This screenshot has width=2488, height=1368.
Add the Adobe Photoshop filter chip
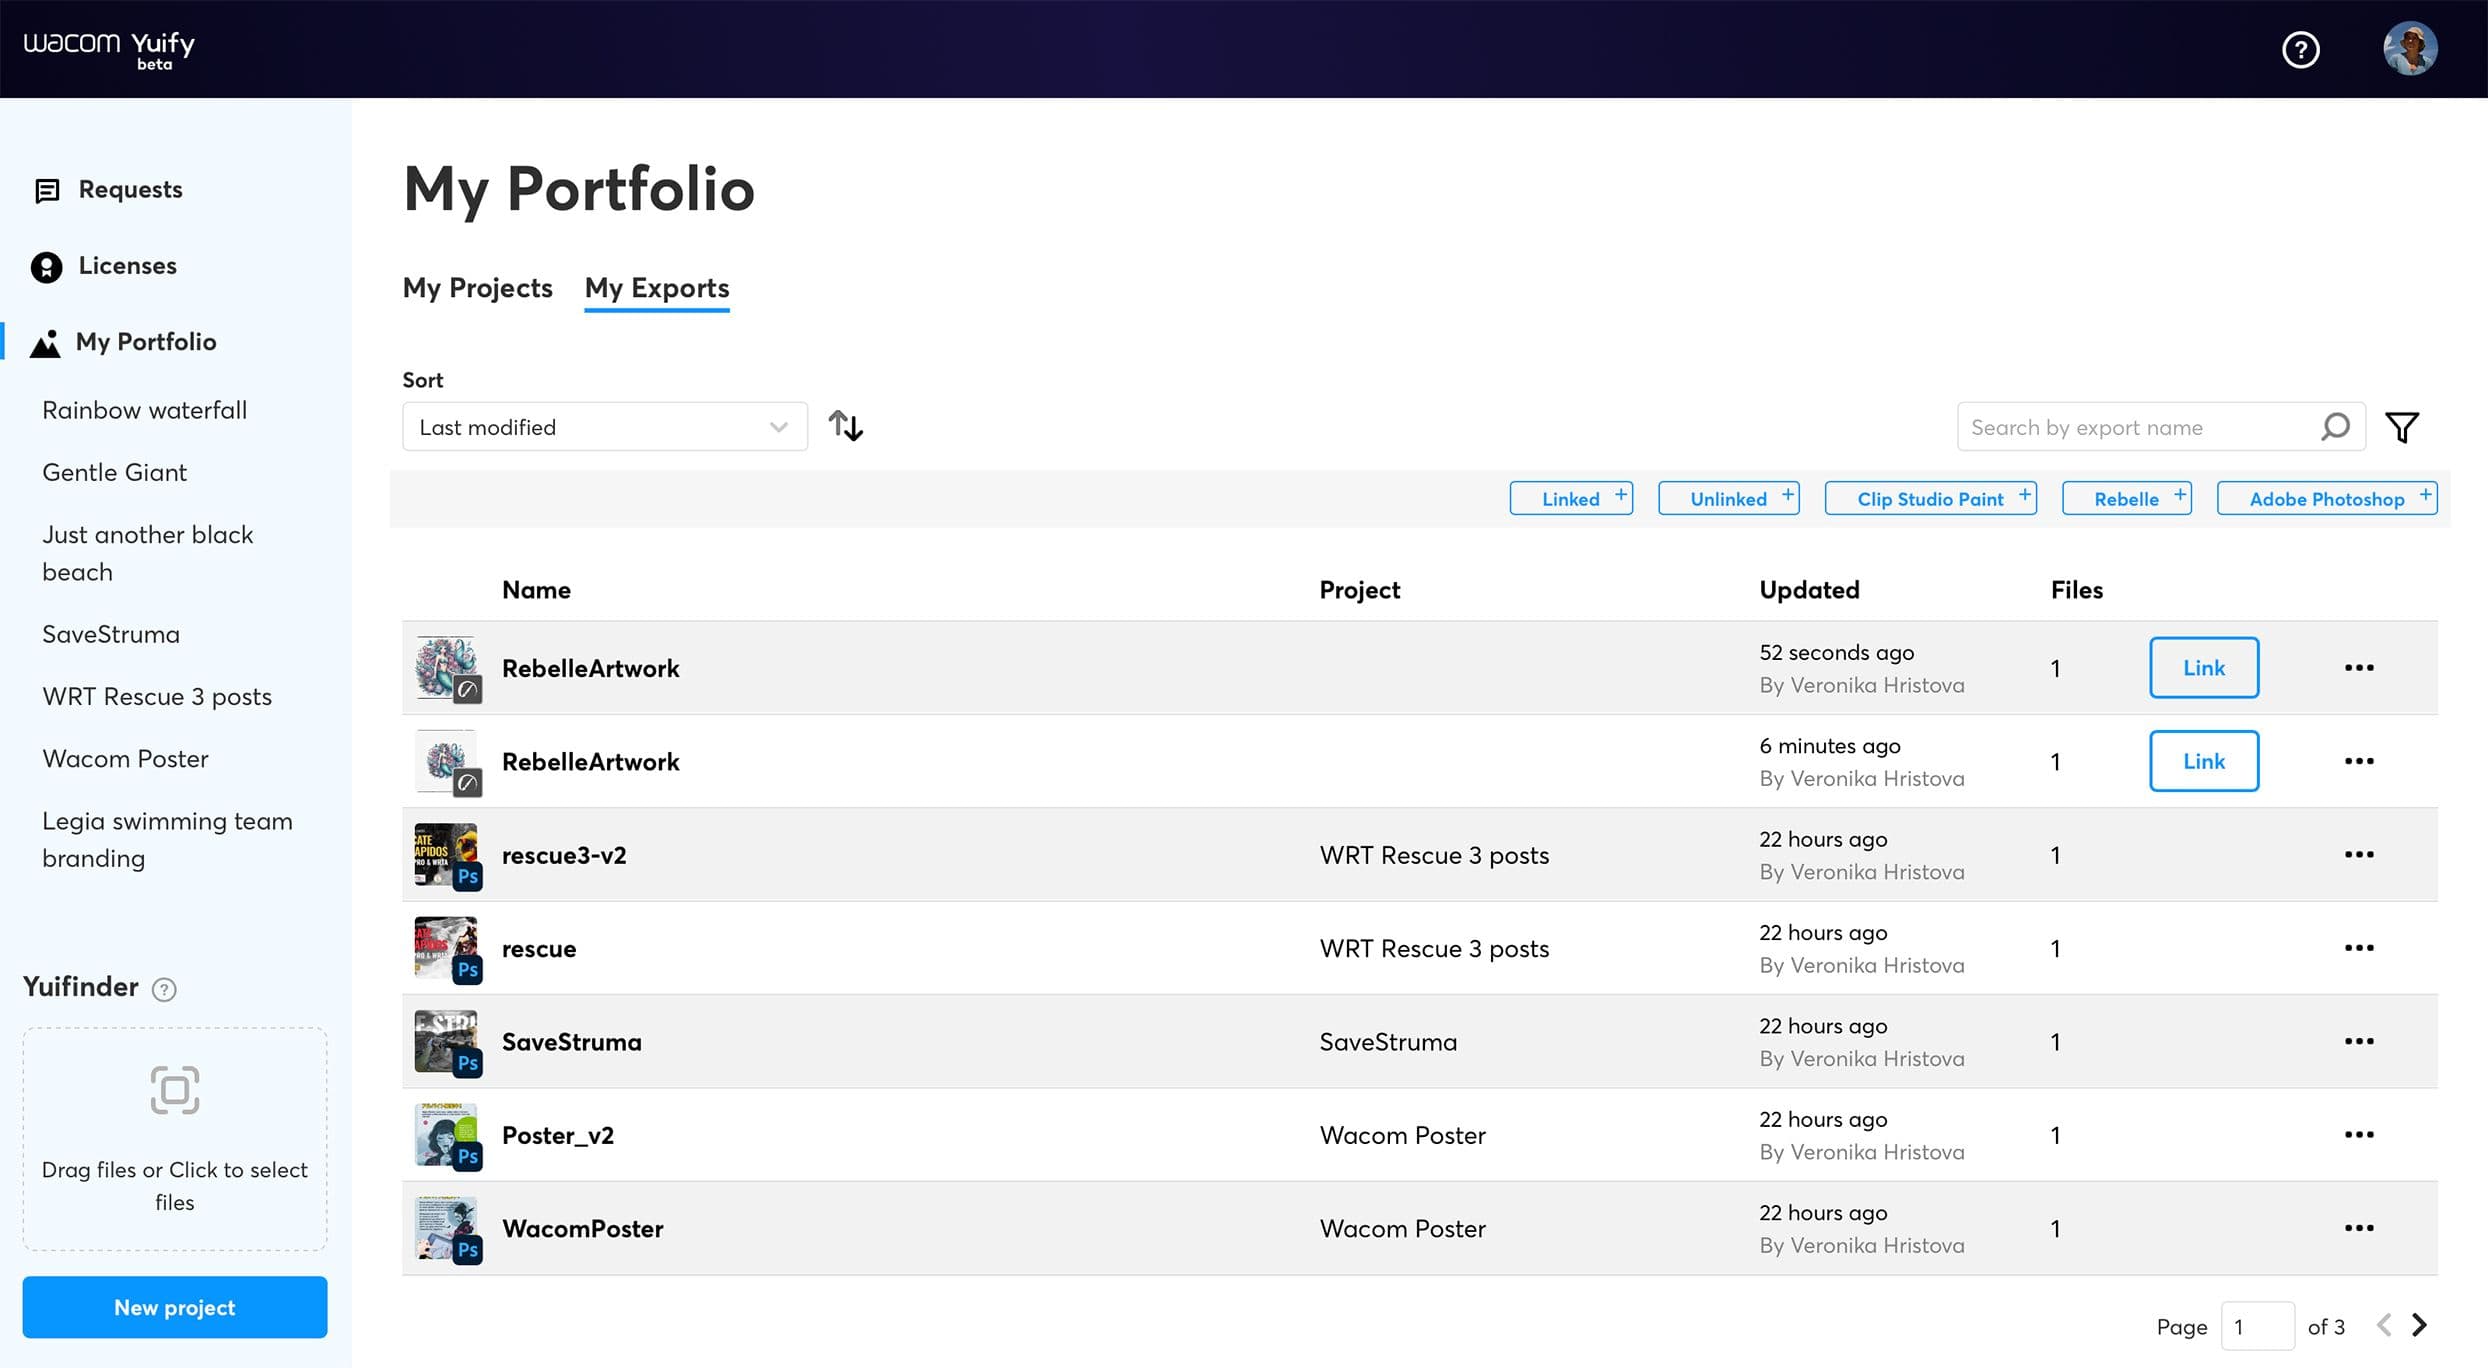[2327, 498]
